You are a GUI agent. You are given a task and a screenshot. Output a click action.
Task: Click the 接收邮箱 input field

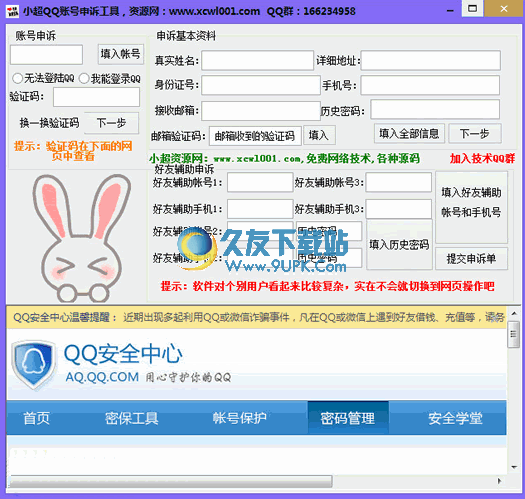261,111
